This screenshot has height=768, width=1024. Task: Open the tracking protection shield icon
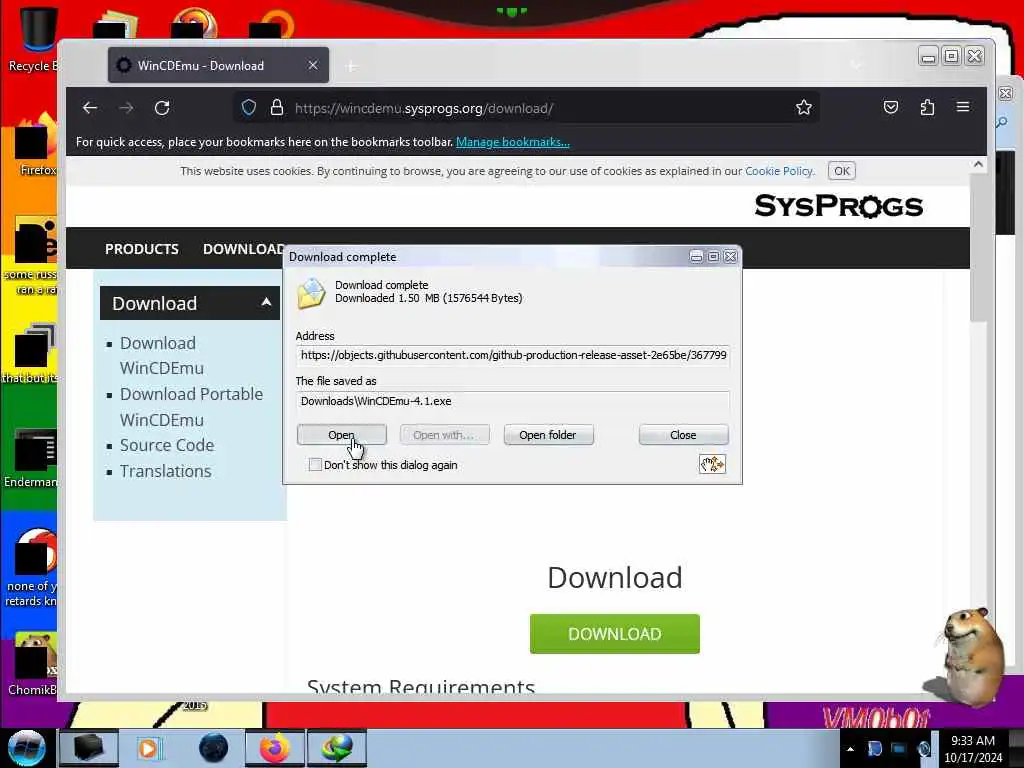tap(249, 107)
